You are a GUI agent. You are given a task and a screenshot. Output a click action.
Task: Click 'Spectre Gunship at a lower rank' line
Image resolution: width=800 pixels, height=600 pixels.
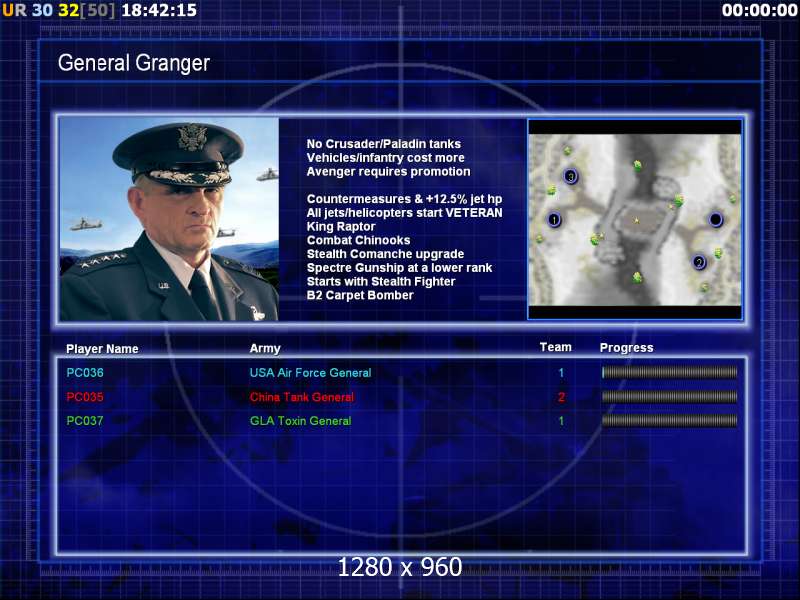click(399, 268)
